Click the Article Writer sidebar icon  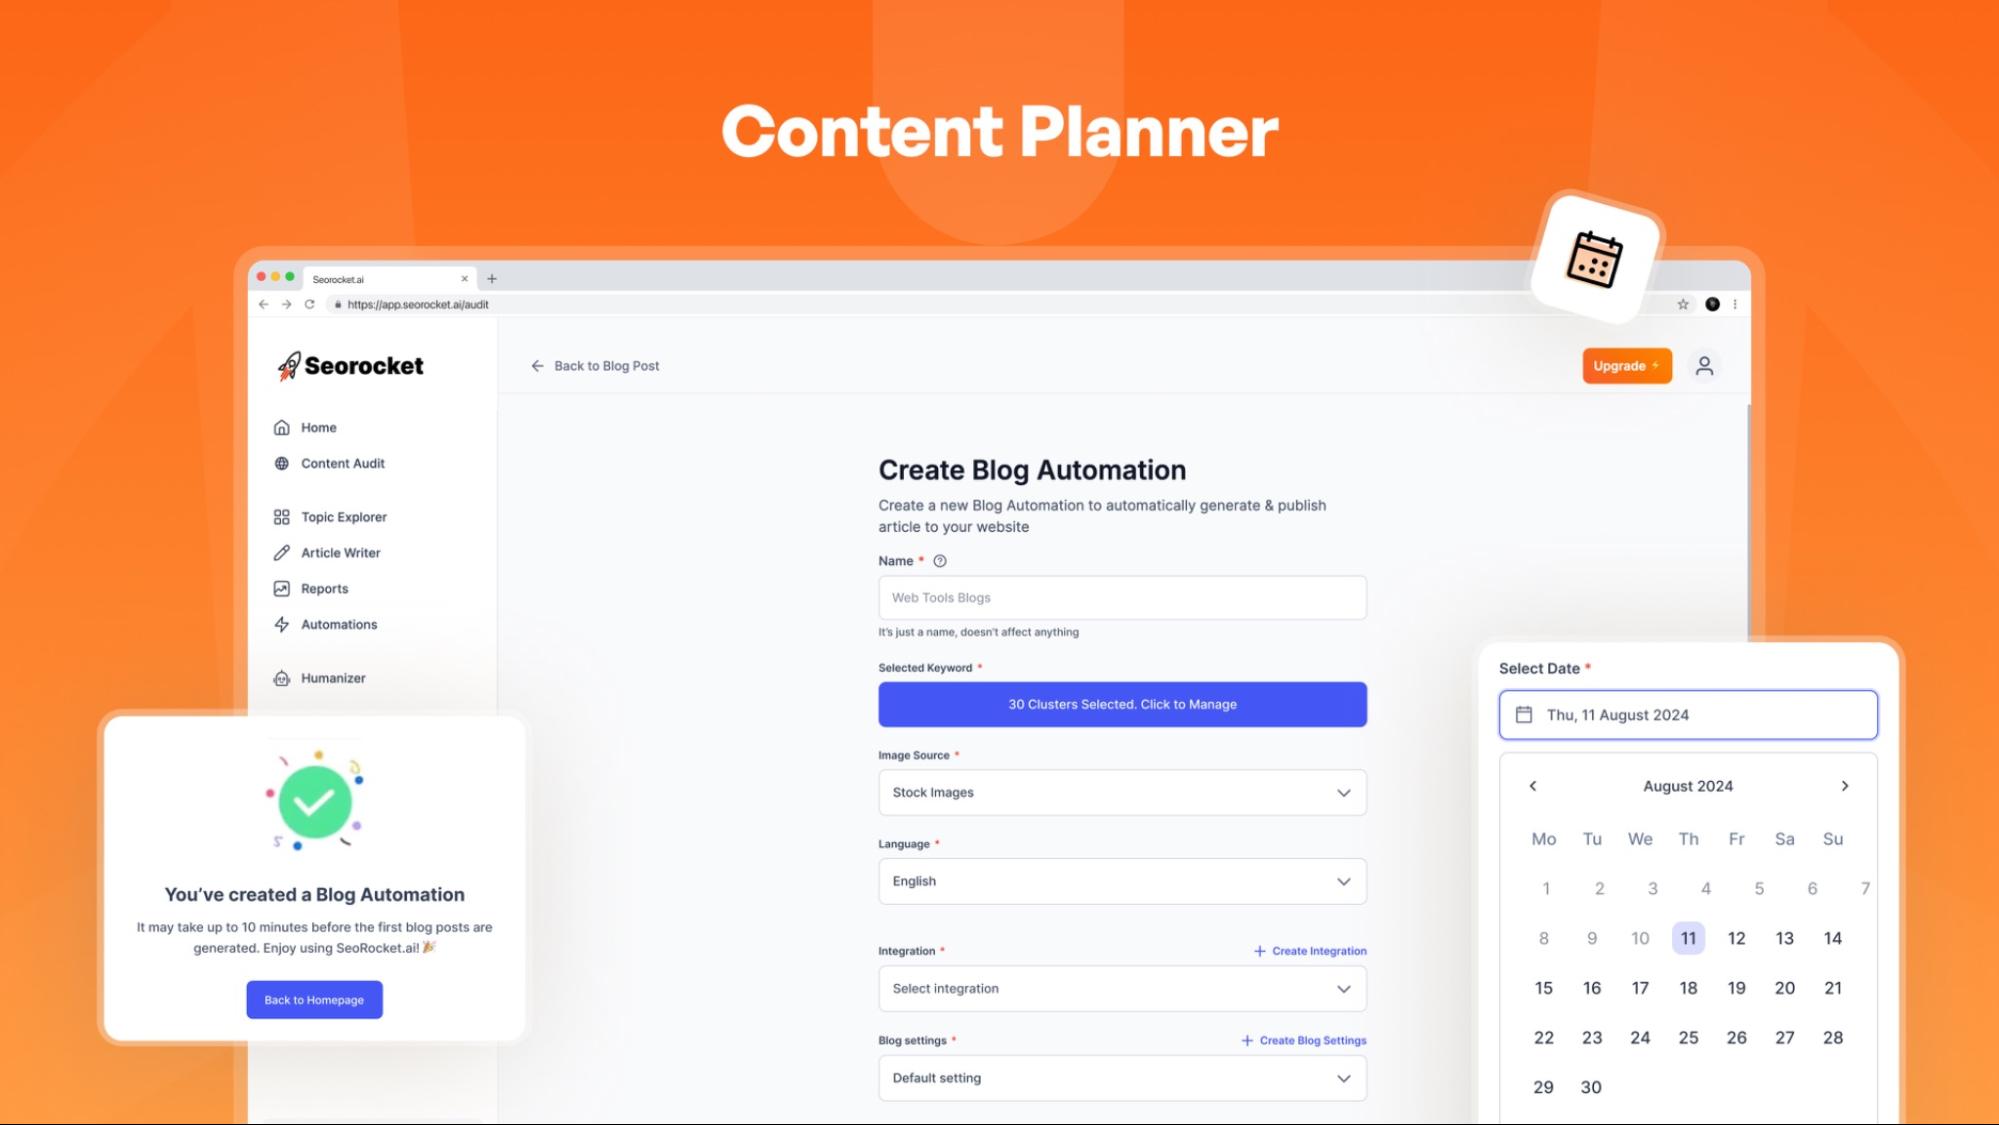point(281,552)
